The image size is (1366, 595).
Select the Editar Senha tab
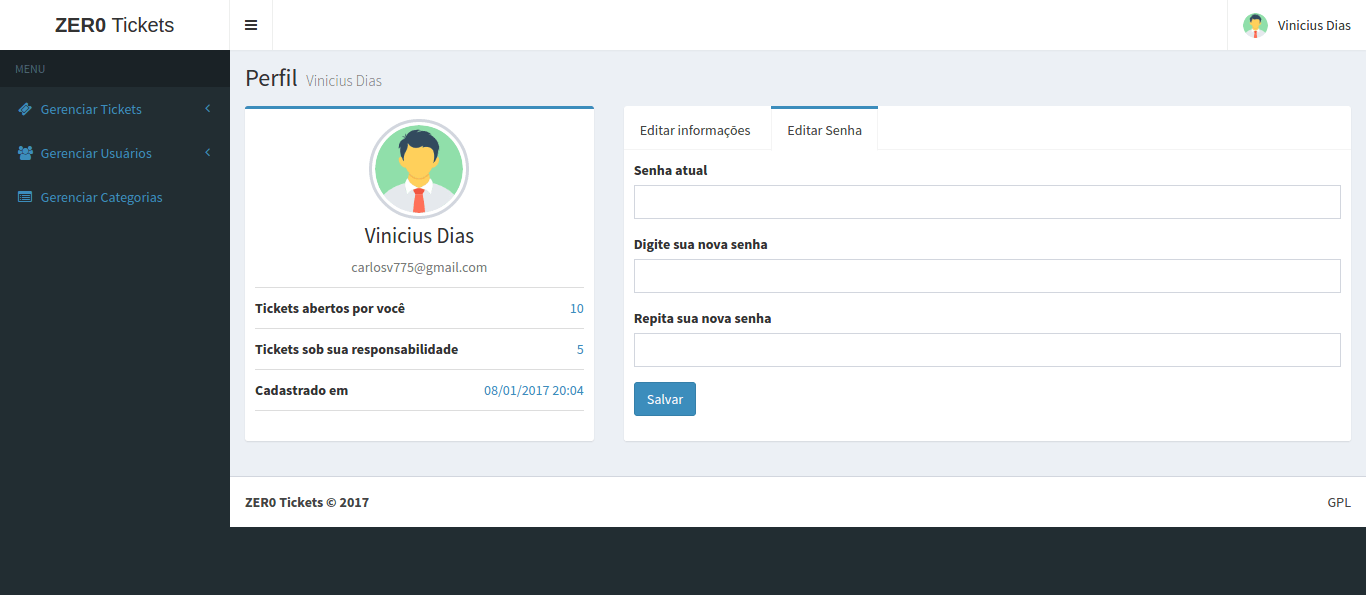coord(824,129)
